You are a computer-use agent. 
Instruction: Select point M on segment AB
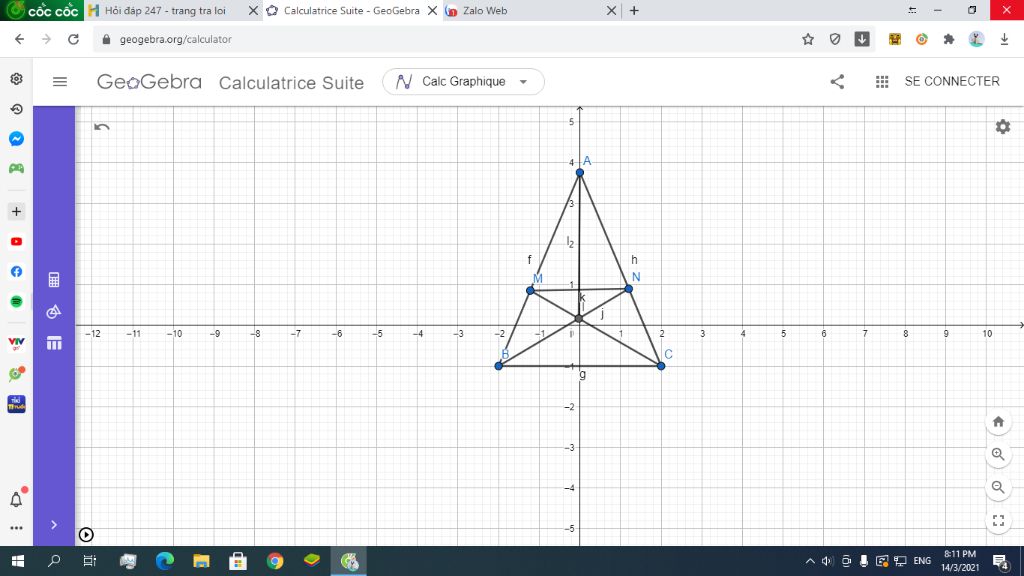530,291
